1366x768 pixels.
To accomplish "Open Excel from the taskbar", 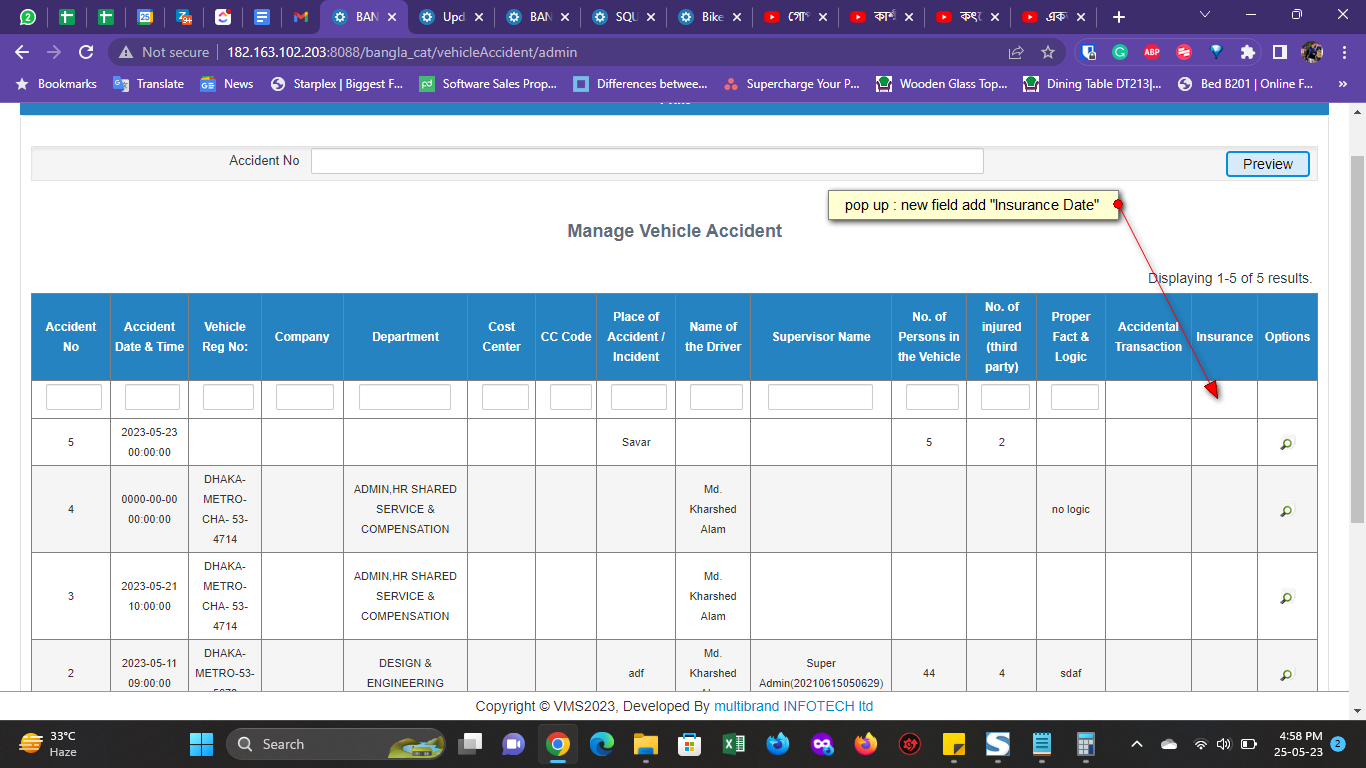I will (733, 744).
